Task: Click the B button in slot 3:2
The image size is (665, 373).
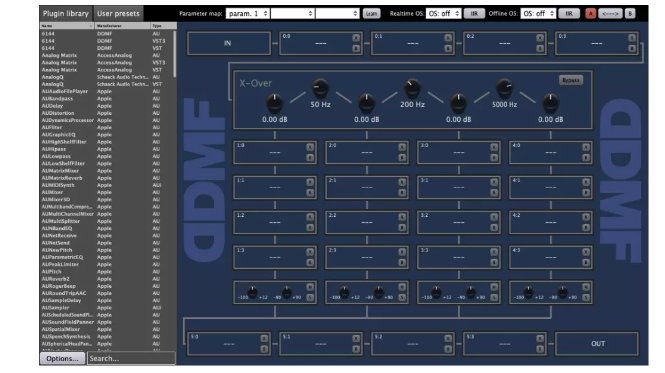Action: 494,228
